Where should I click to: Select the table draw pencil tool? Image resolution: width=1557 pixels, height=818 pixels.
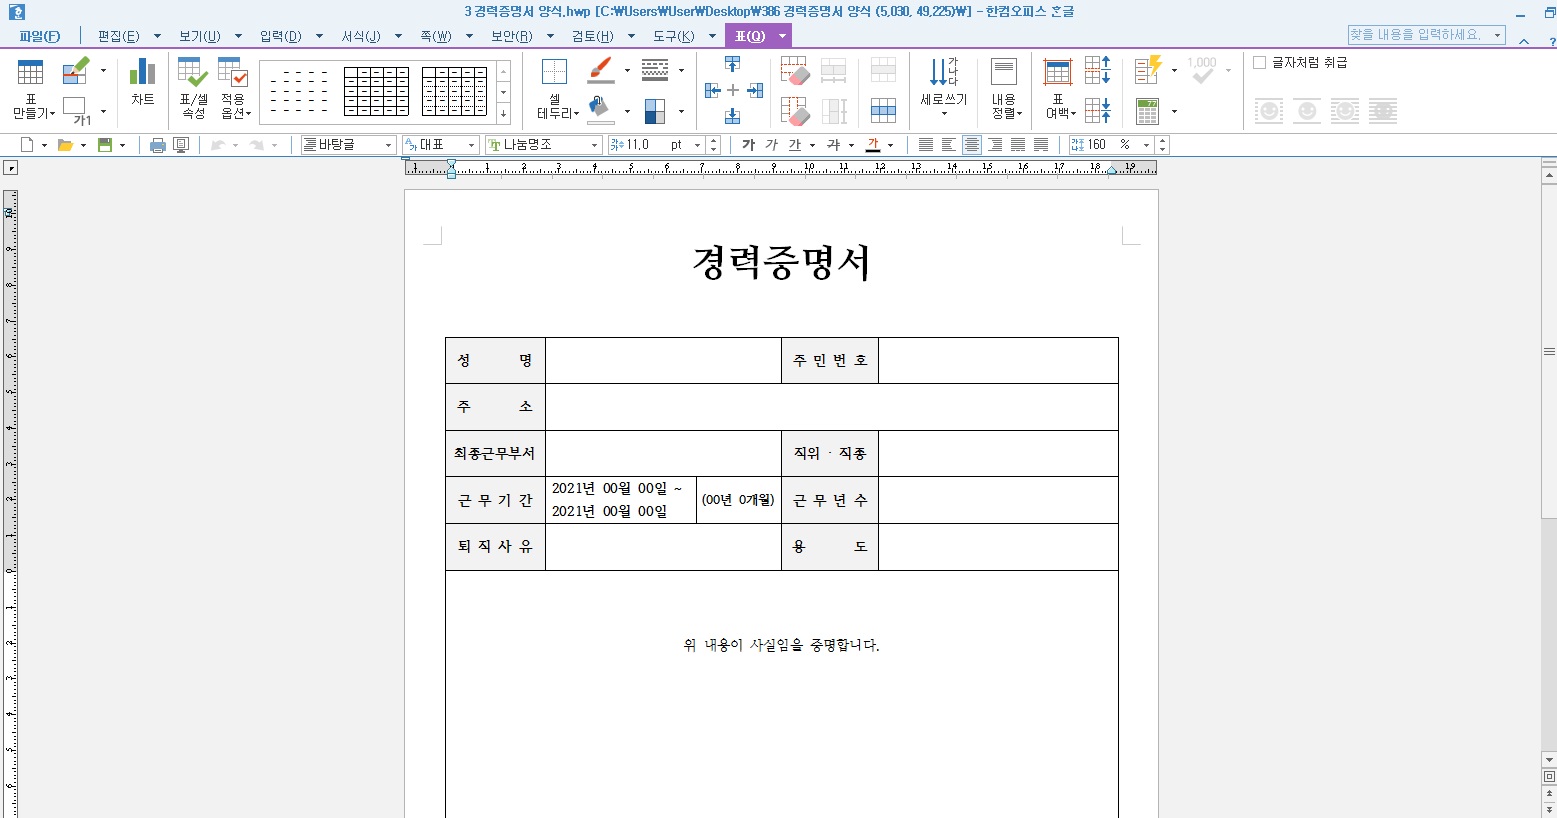pos(76,71)
